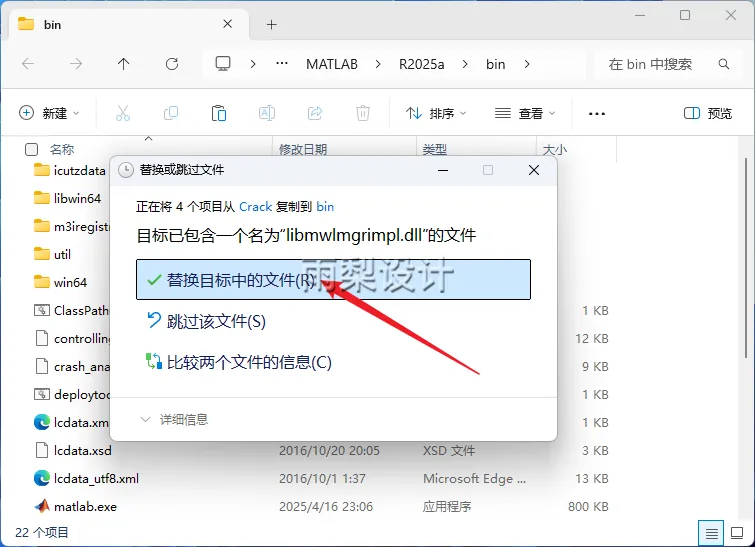Click the Rename icon in toolbar
Viewport: 755px width, 547px height.
click(x=267, y=113)
